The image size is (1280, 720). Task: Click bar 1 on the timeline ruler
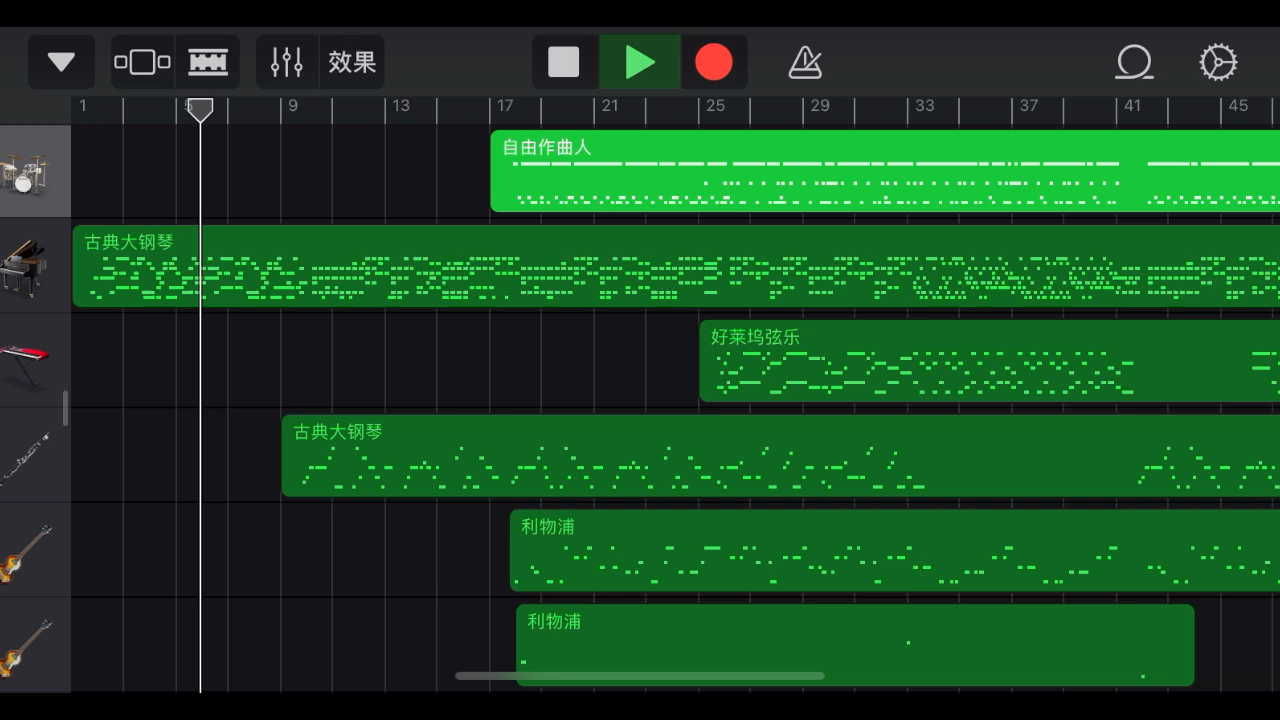(x=83, y=106)
